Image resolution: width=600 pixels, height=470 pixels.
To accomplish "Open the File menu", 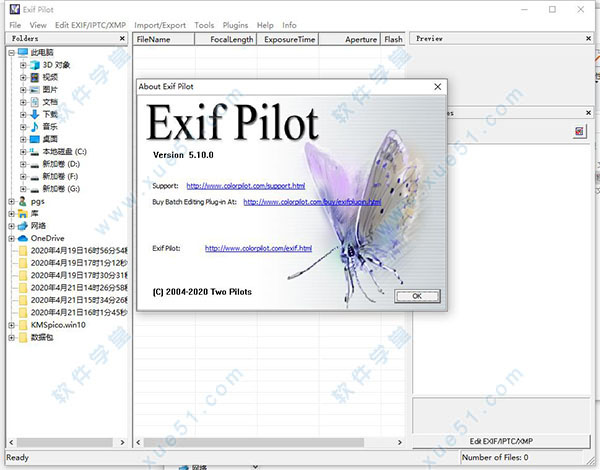I will tap(15, 25).
